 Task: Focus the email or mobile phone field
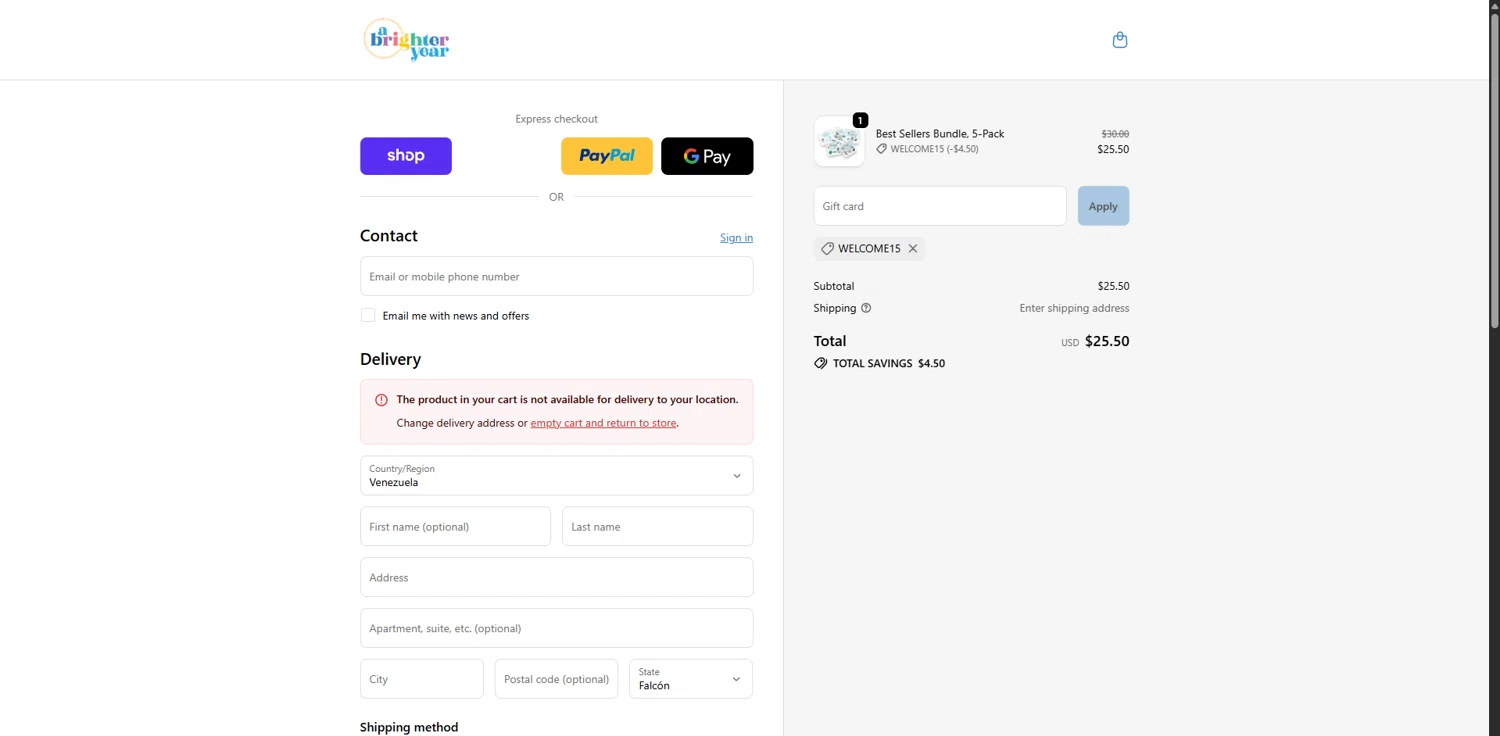557,276
